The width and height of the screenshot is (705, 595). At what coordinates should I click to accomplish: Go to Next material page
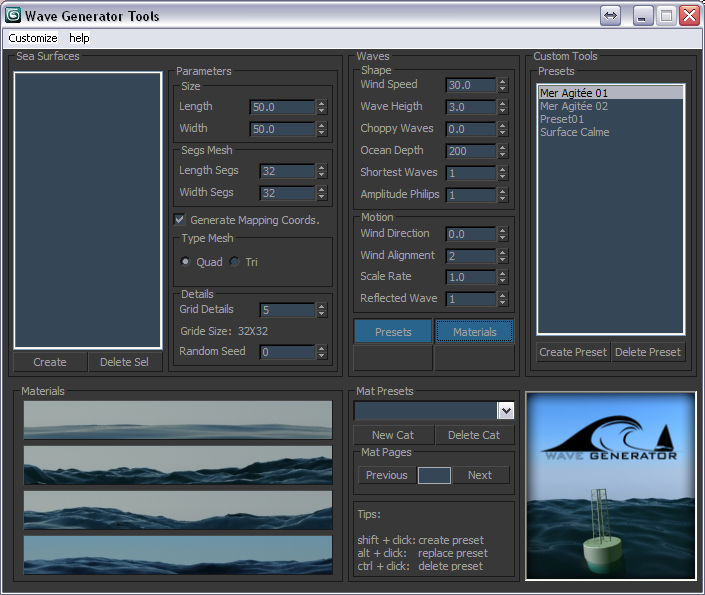[480, 475]
